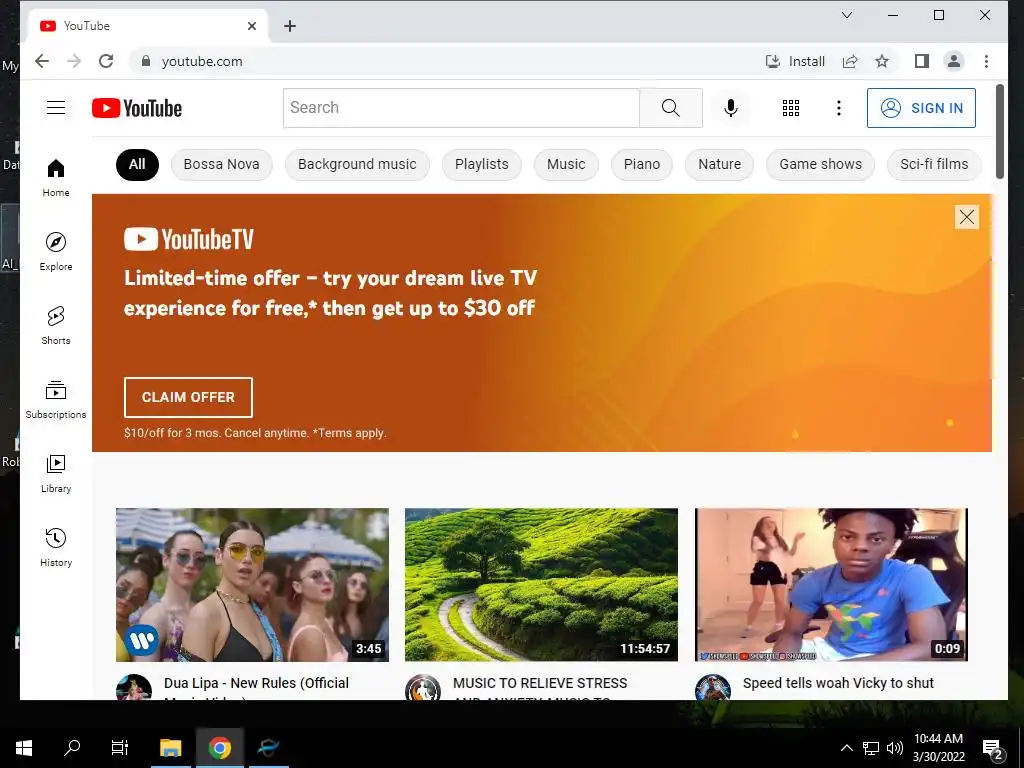Click the Chrome taskbar icon
Image resolution: width=1024 pixels, height=768 pixels.
220,748
